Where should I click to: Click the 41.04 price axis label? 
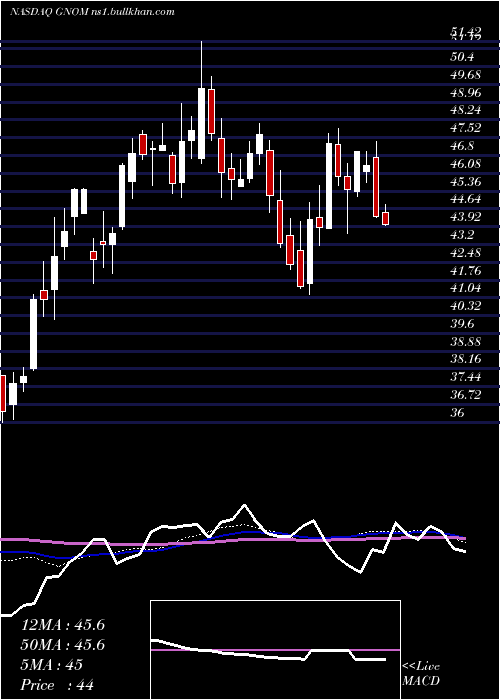tap(466, 288)
